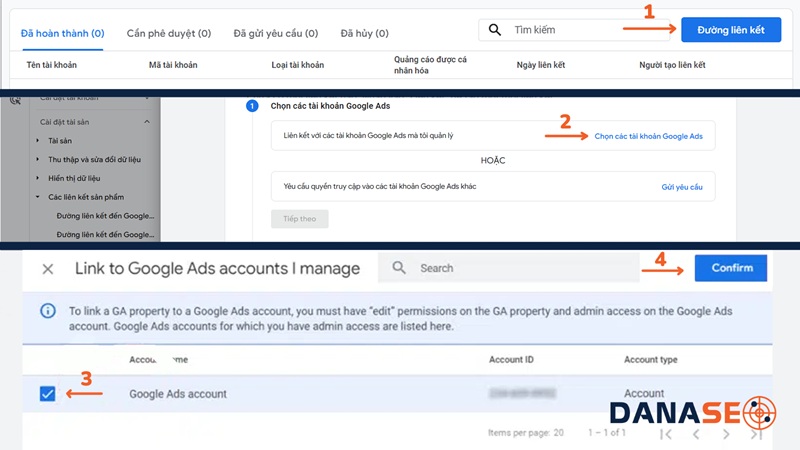The image size is (800, 450).
Task: Go to next page of accounts
Action: tap(726, 434)
